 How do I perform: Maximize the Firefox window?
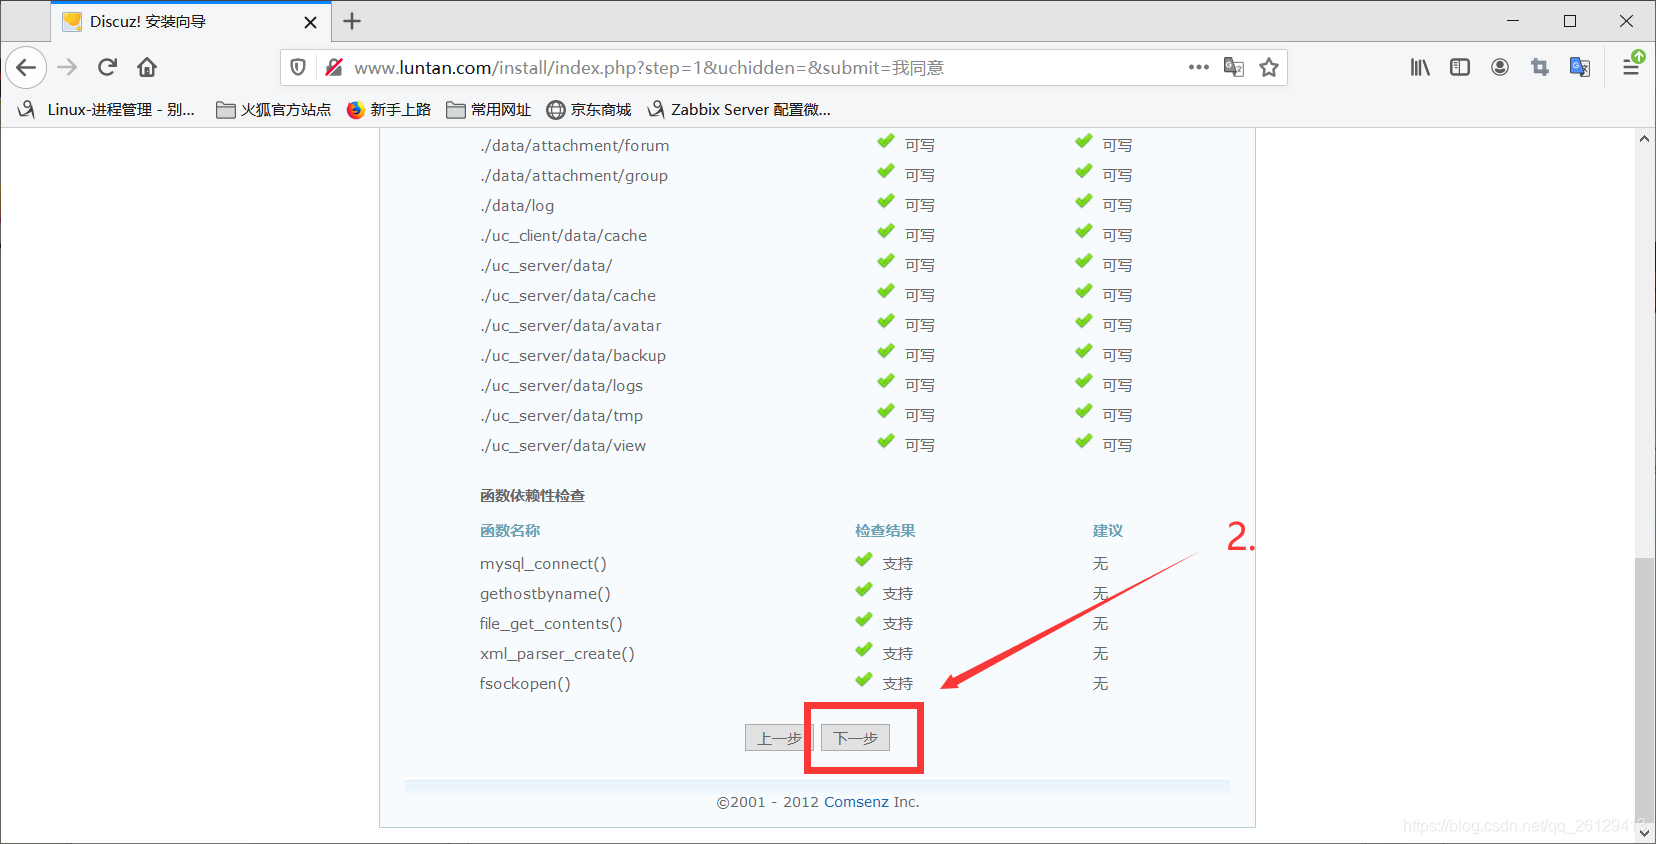pyautogui.click(x=1570, y=20)
